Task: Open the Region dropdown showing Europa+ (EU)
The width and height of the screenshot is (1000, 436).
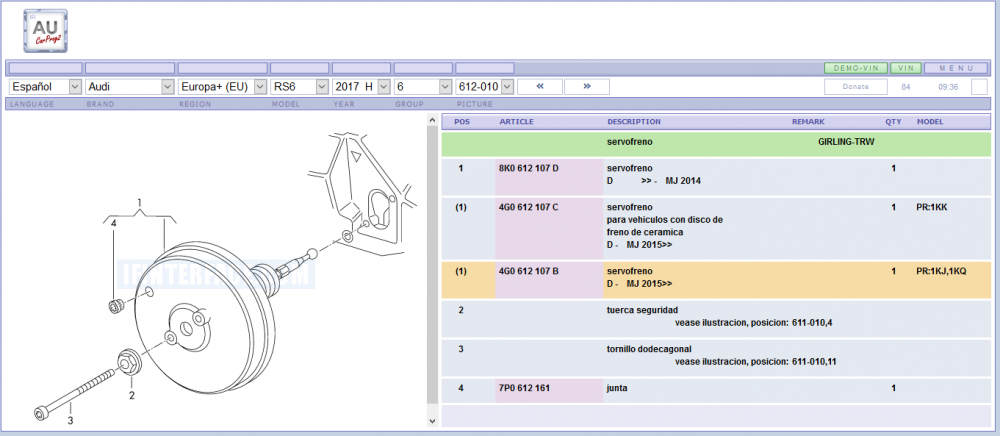Action: point(223,87)
